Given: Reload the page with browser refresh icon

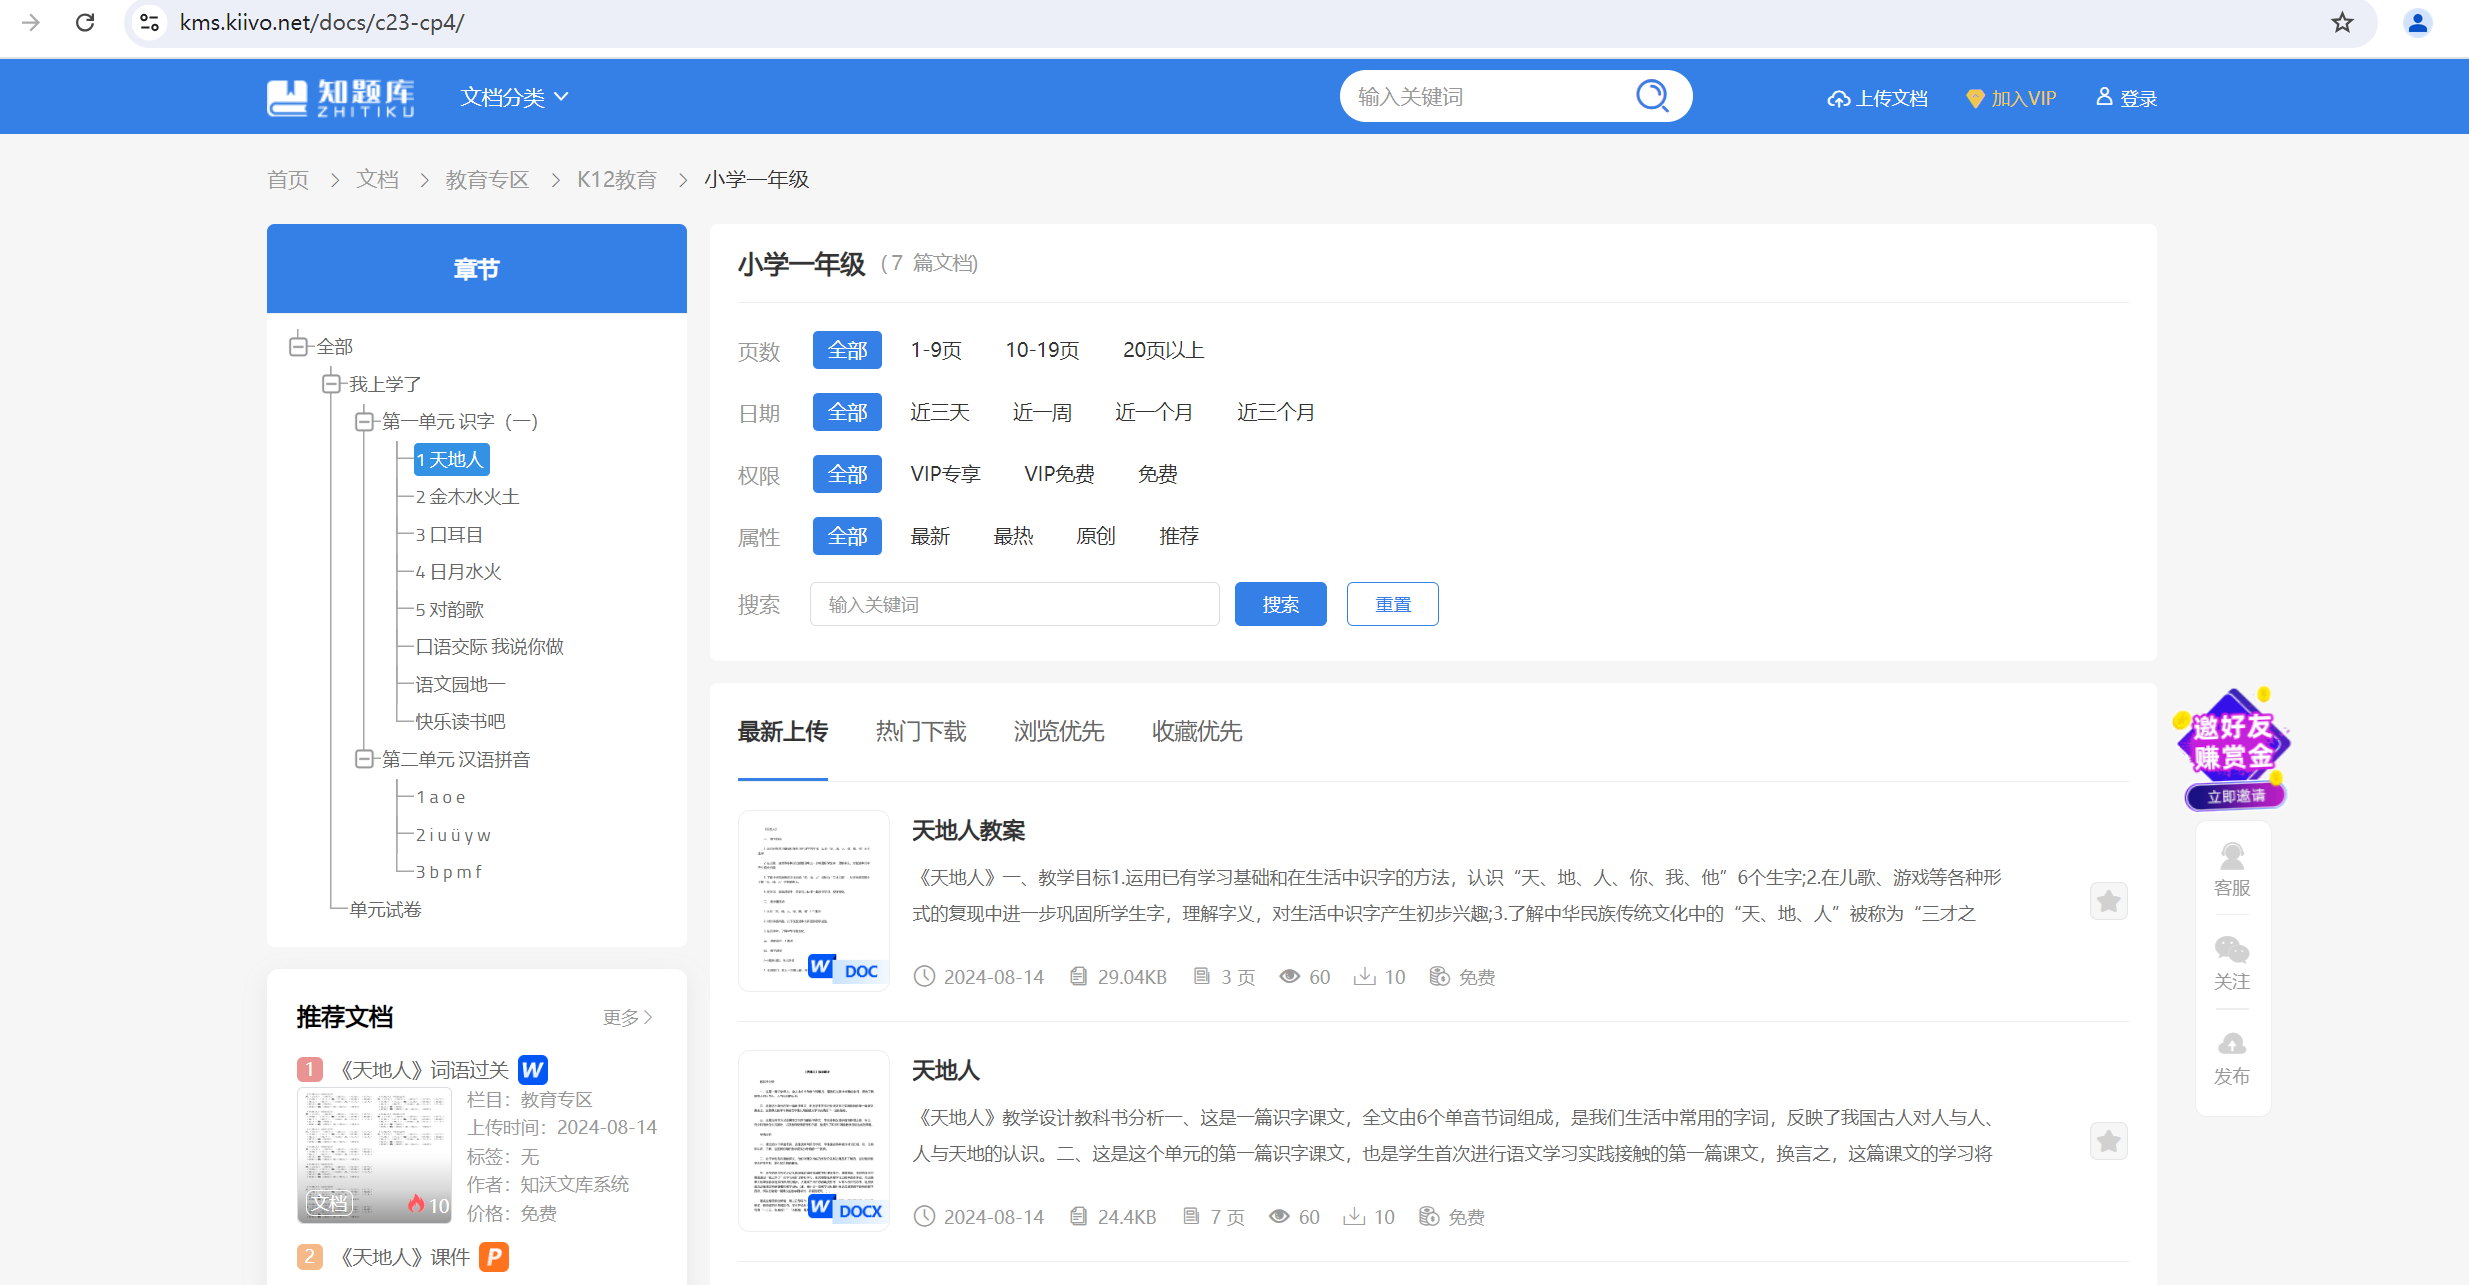Looking at the screenshot, I should point(85,22).
